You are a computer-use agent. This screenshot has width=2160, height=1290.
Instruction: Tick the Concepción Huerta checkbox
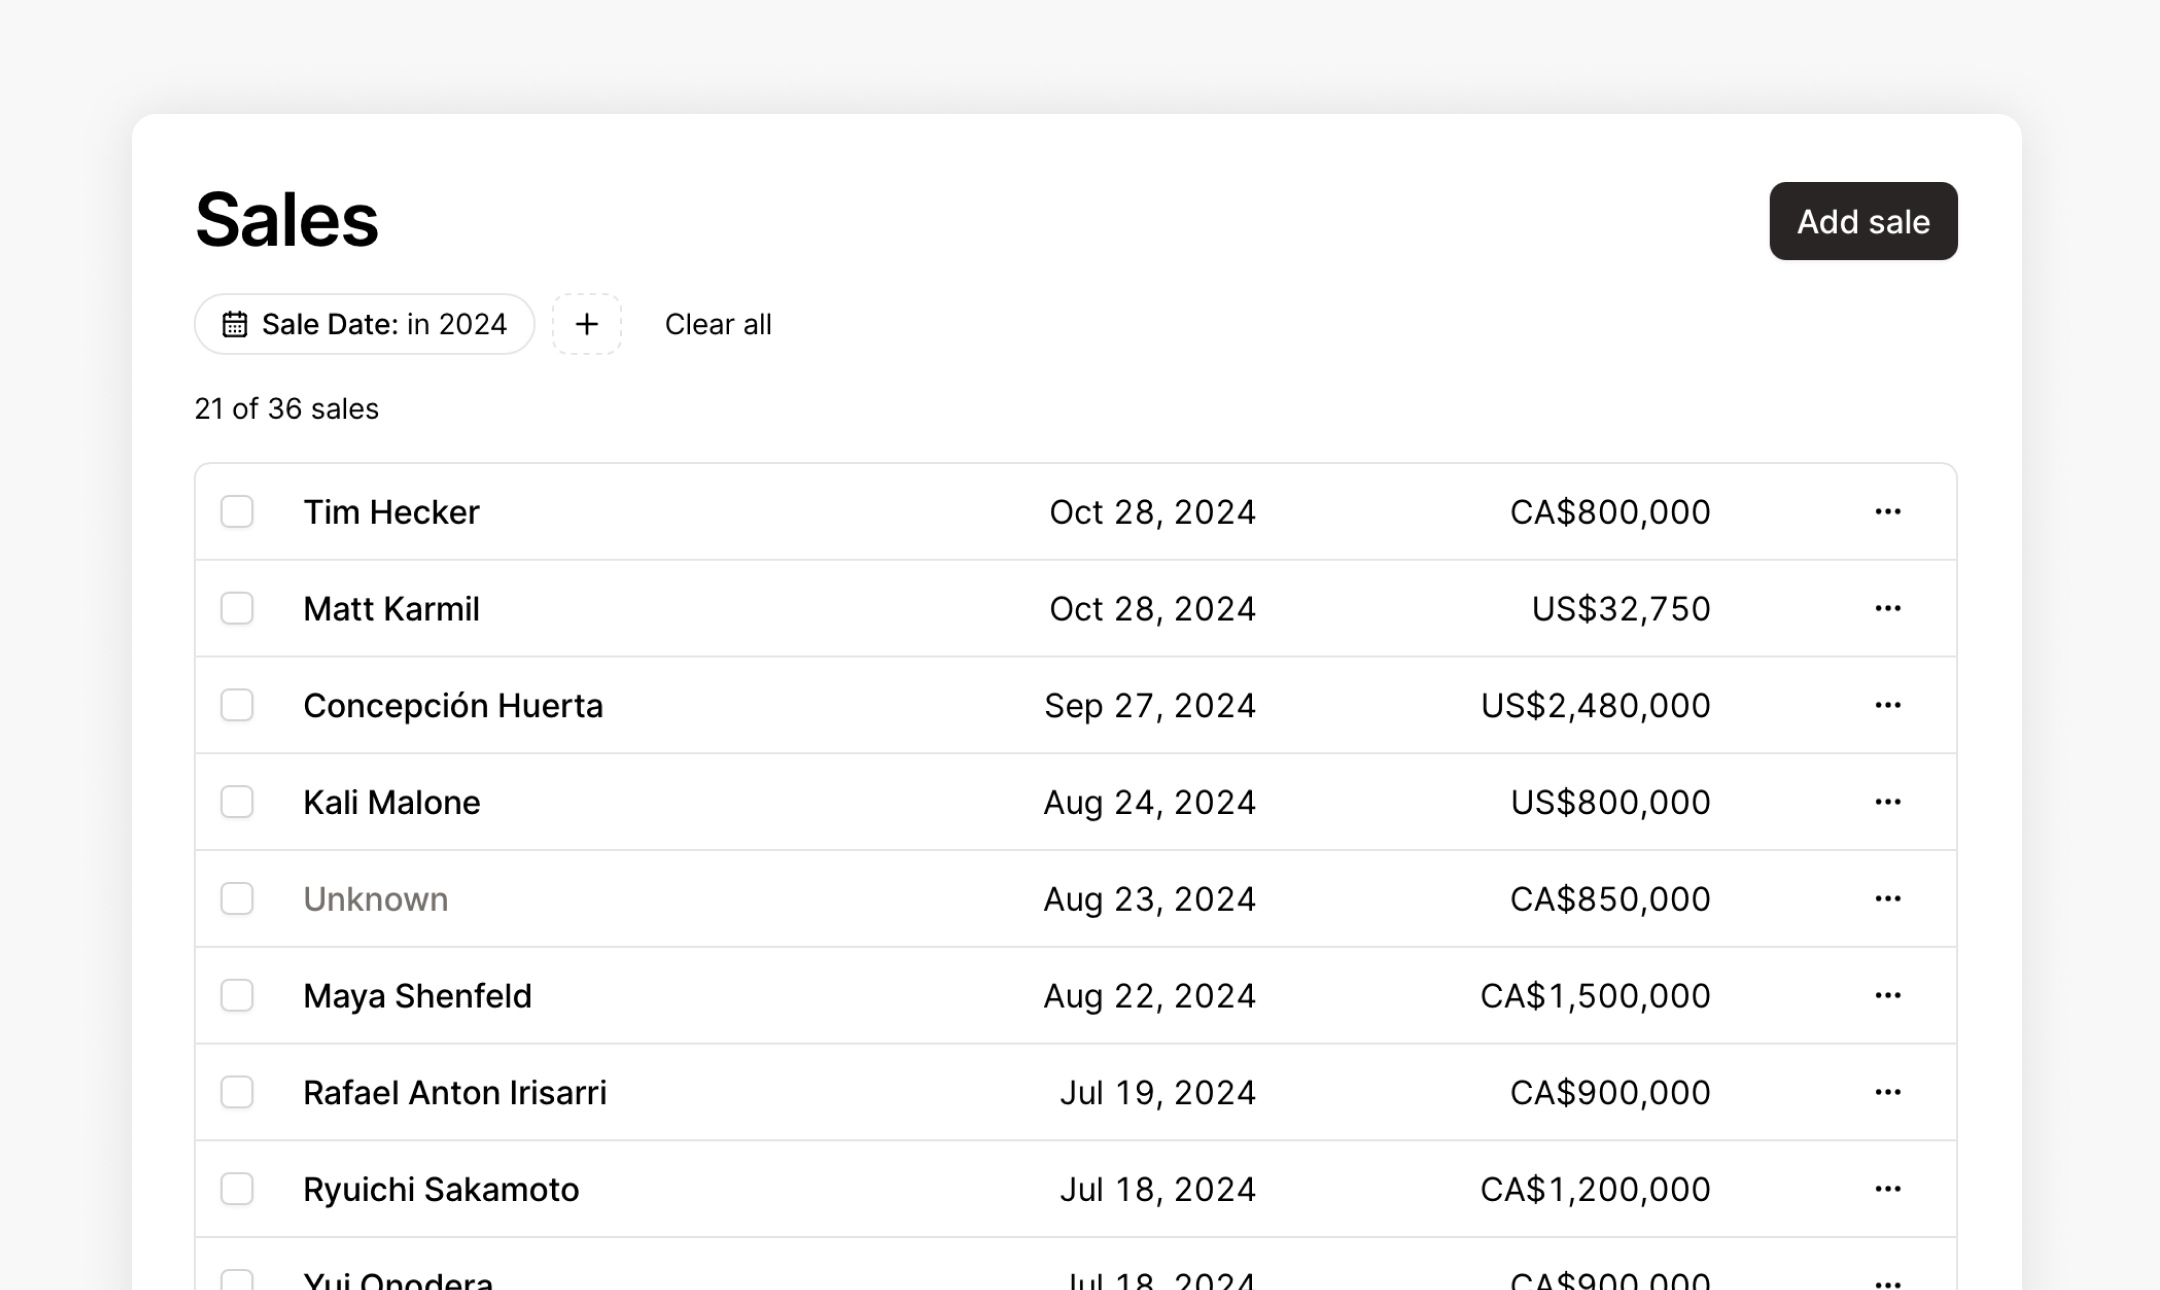pos(237,705)
